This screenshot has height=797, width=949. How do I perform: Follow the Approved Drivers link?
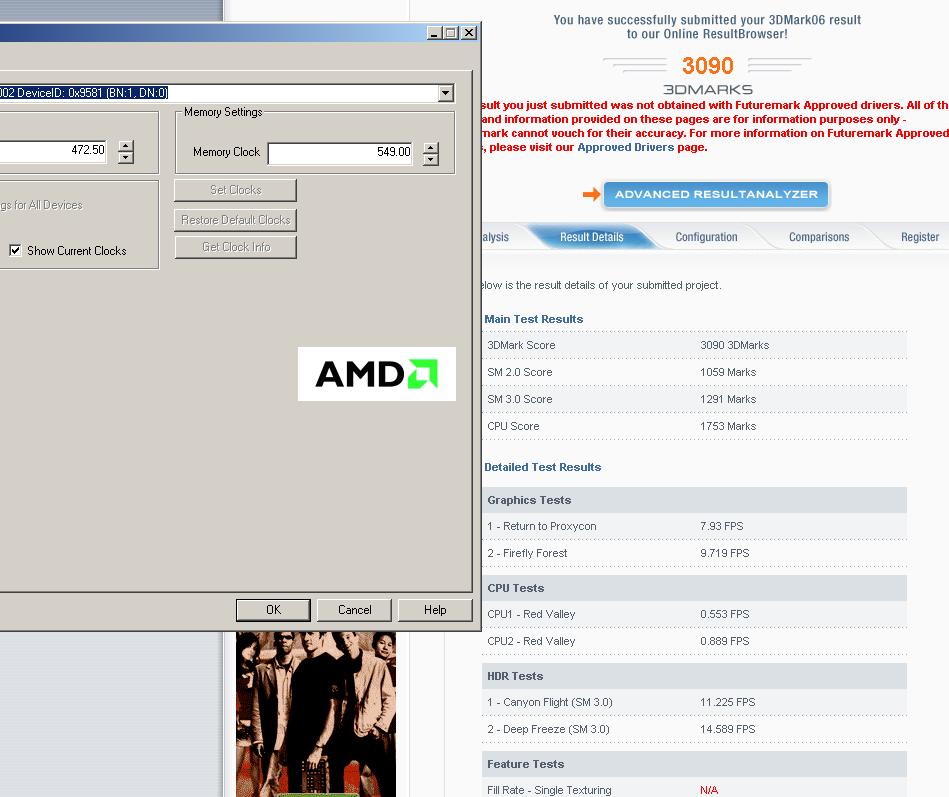click(x=625, y=147)
